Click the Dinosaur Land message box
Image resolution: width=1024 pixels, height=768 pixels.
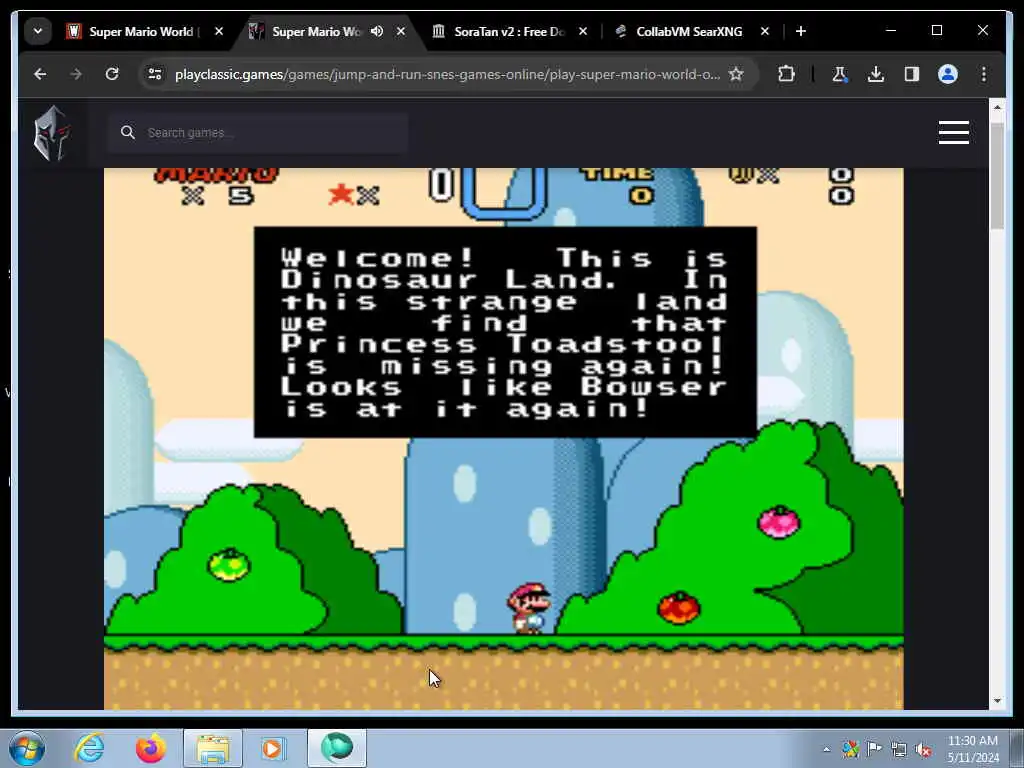[x=505, y=332]
